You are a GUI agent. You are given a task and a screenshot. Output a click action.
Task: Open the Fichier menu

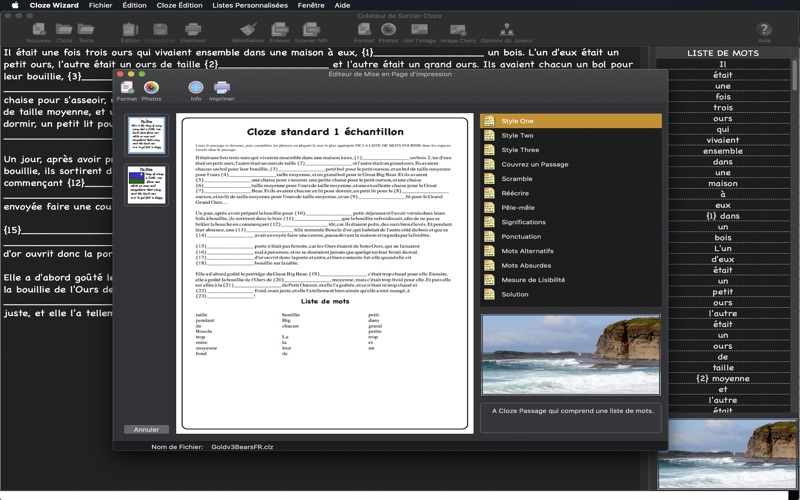pos(100,5)
